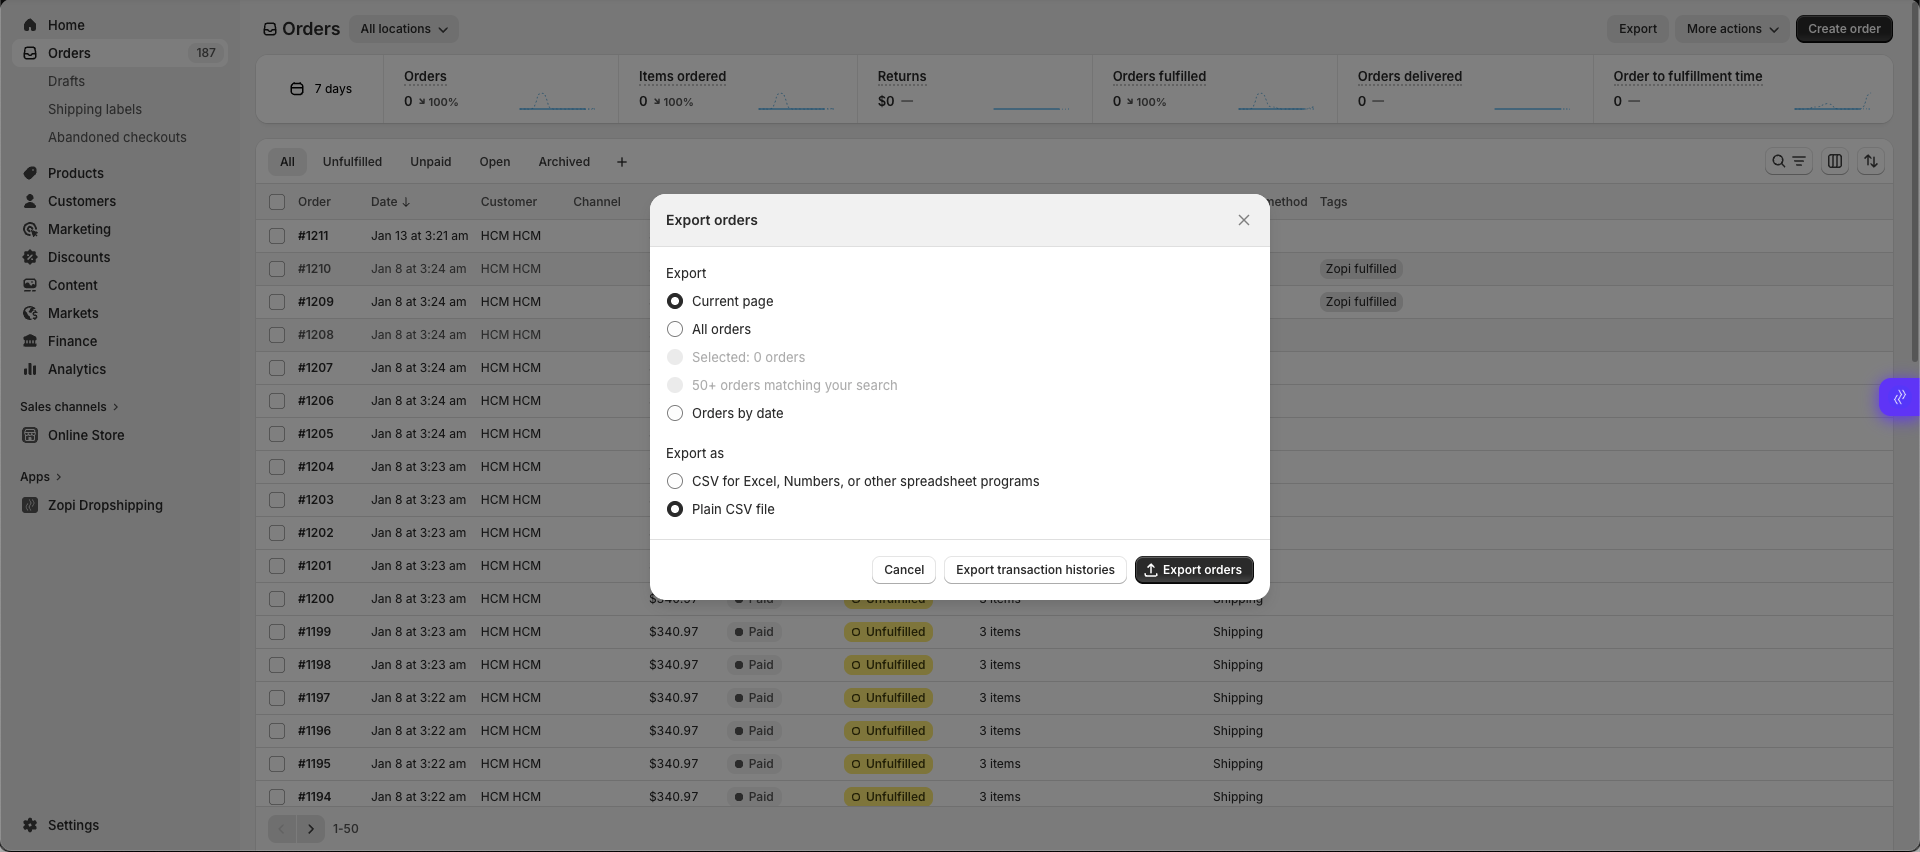Open Zopi Dropshipping app in sidebar
Image resolution: width=1920 pixels, height=852 pixels.
(104, 505)
